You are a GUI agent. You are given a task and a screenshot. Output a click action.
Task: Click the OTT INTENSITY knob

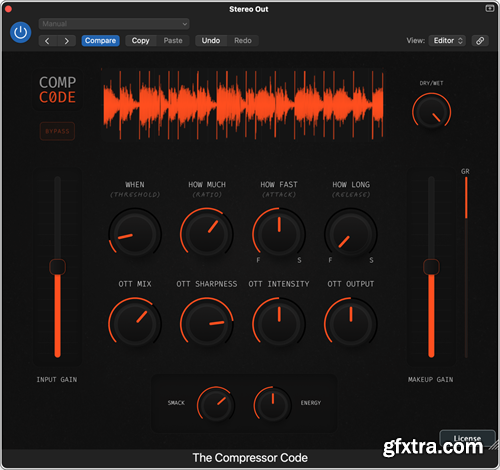(279, 324)
